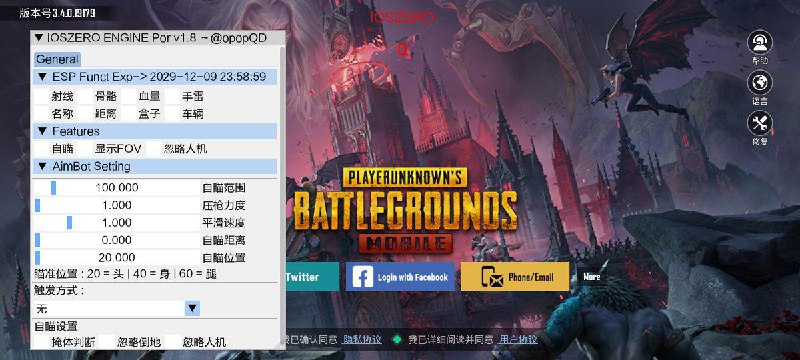Image resolution: width=800 pixels, height=360 pixels.
Task: Open the 修复 repair tools icon
Action: tap(760, 124)
